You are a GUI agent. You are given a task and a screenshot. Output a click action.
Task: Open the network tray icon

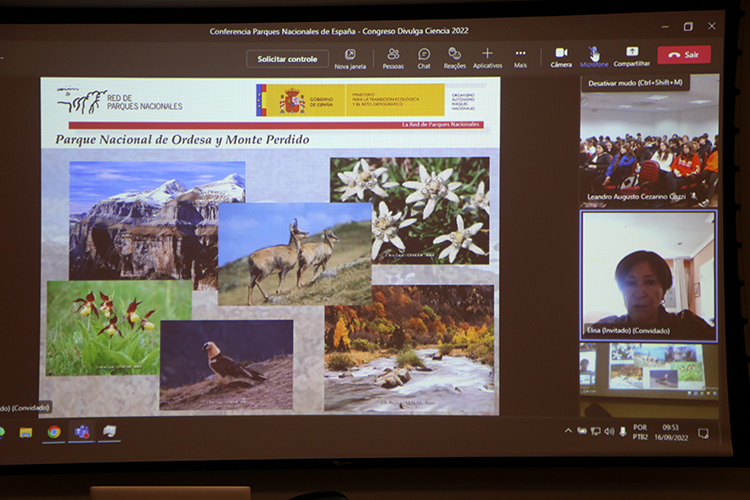(596, 432)
